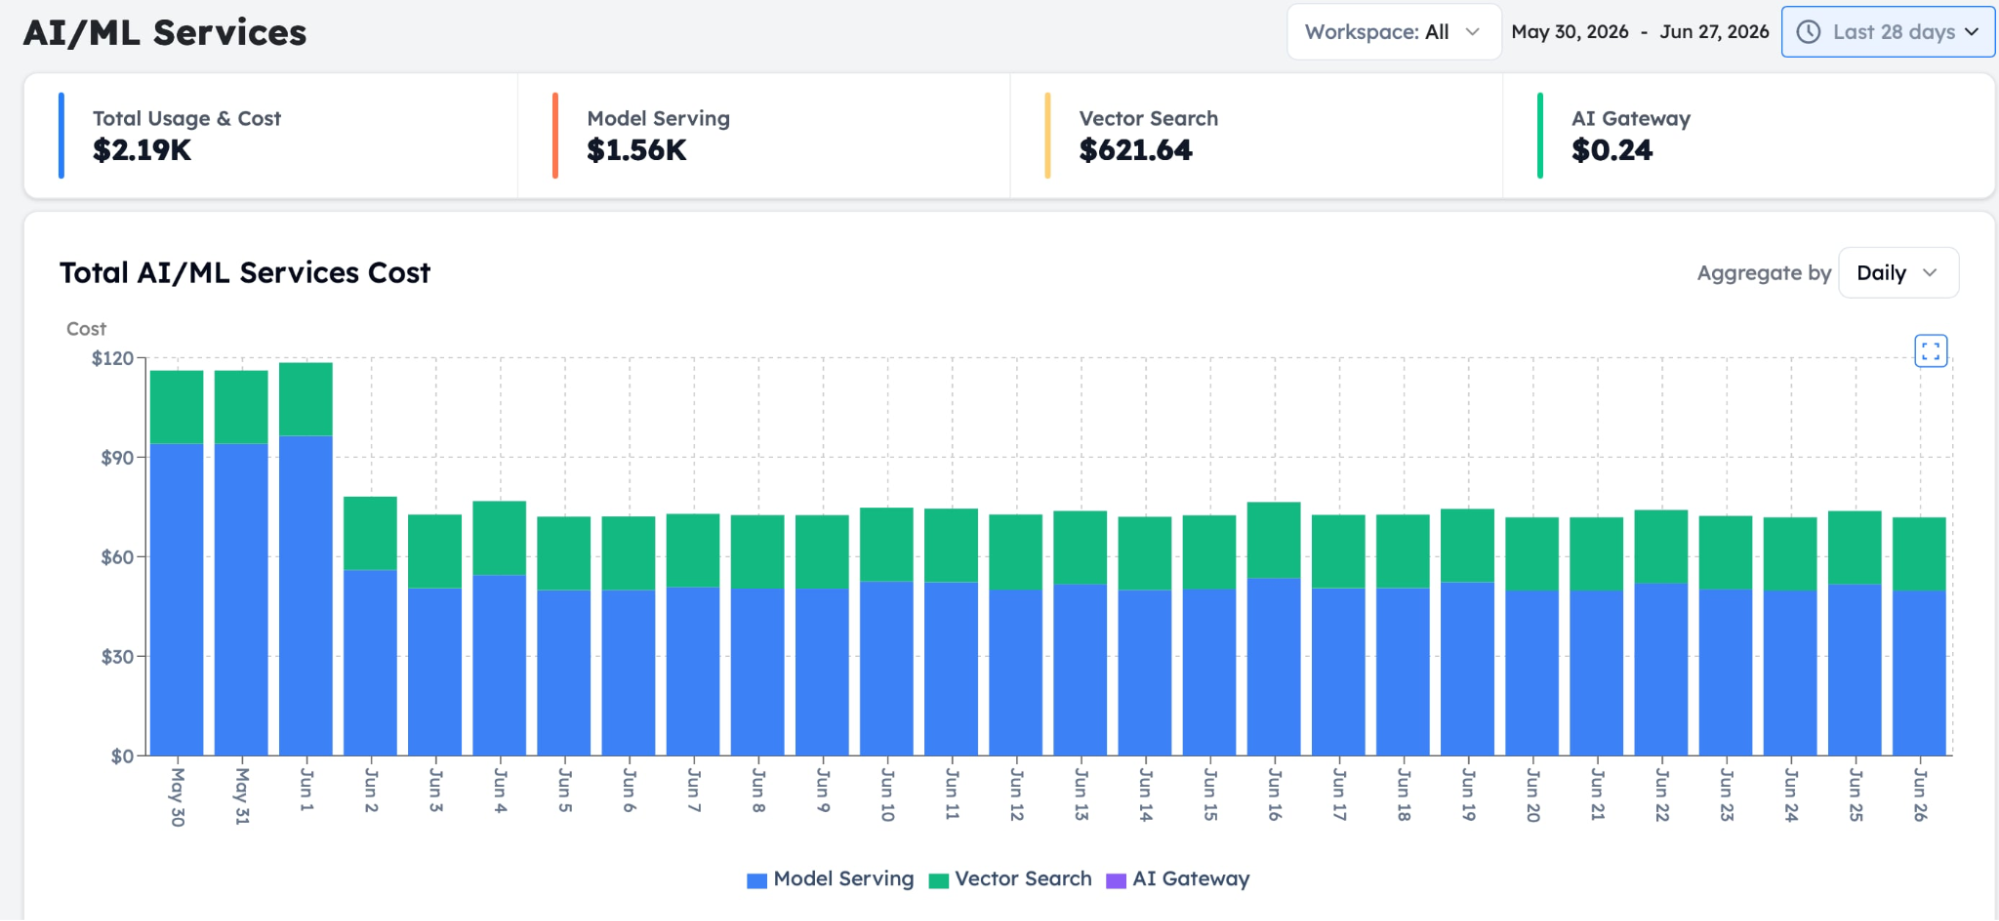Click the $60 y-axis label
Viewport: 1999px width, 921px height.
click(117, 557)
